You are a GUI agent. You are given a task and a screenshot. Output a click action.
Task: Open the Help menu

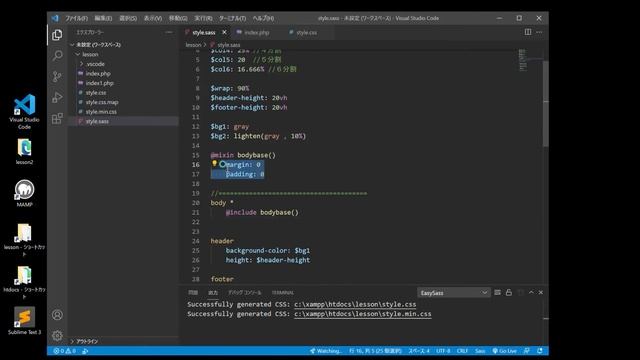(x=263, y=18)
